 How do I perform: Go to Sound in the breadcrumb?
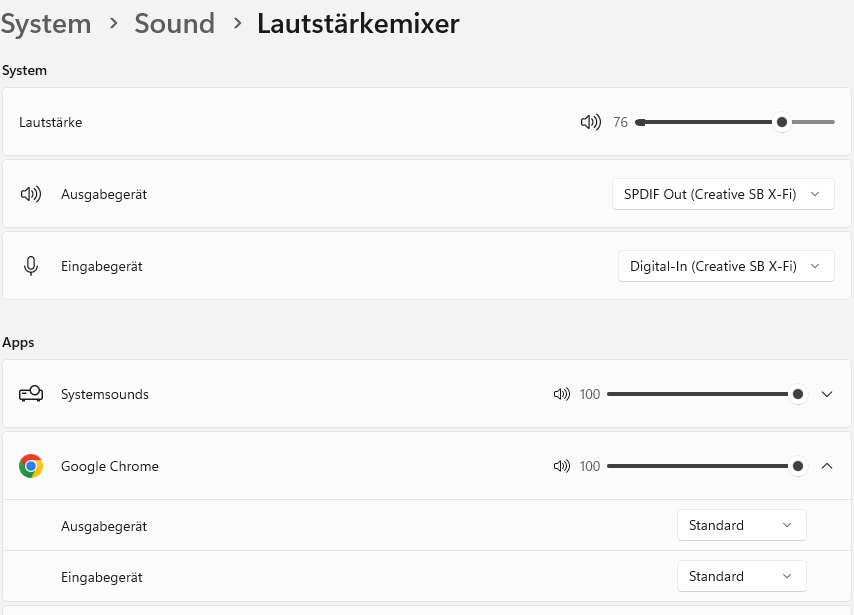(175, 24)
